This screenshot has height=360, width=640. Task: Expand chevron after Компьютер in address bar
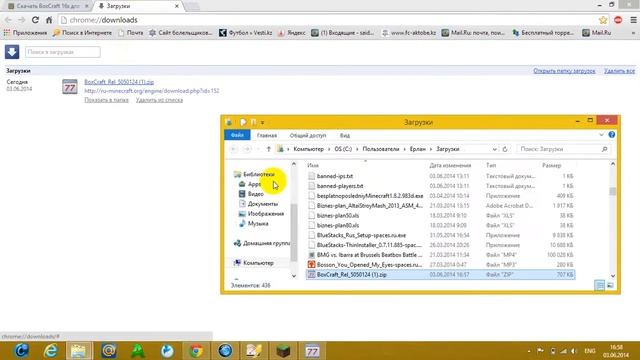[x=329, y=149]
